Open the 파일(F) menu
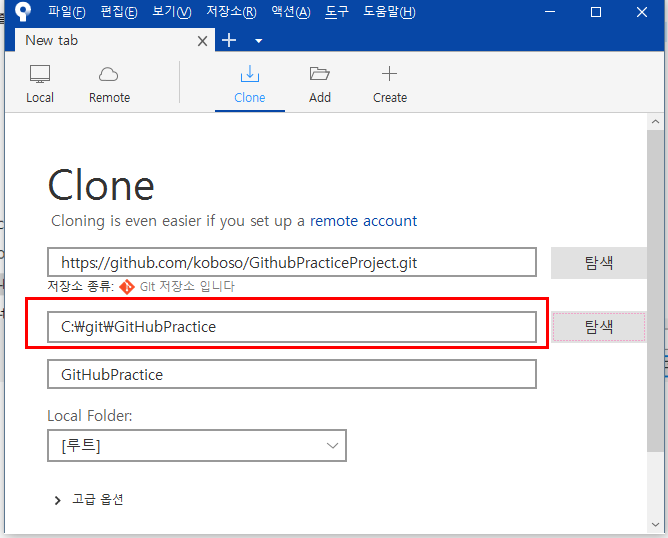 click(x=66, y=12)
